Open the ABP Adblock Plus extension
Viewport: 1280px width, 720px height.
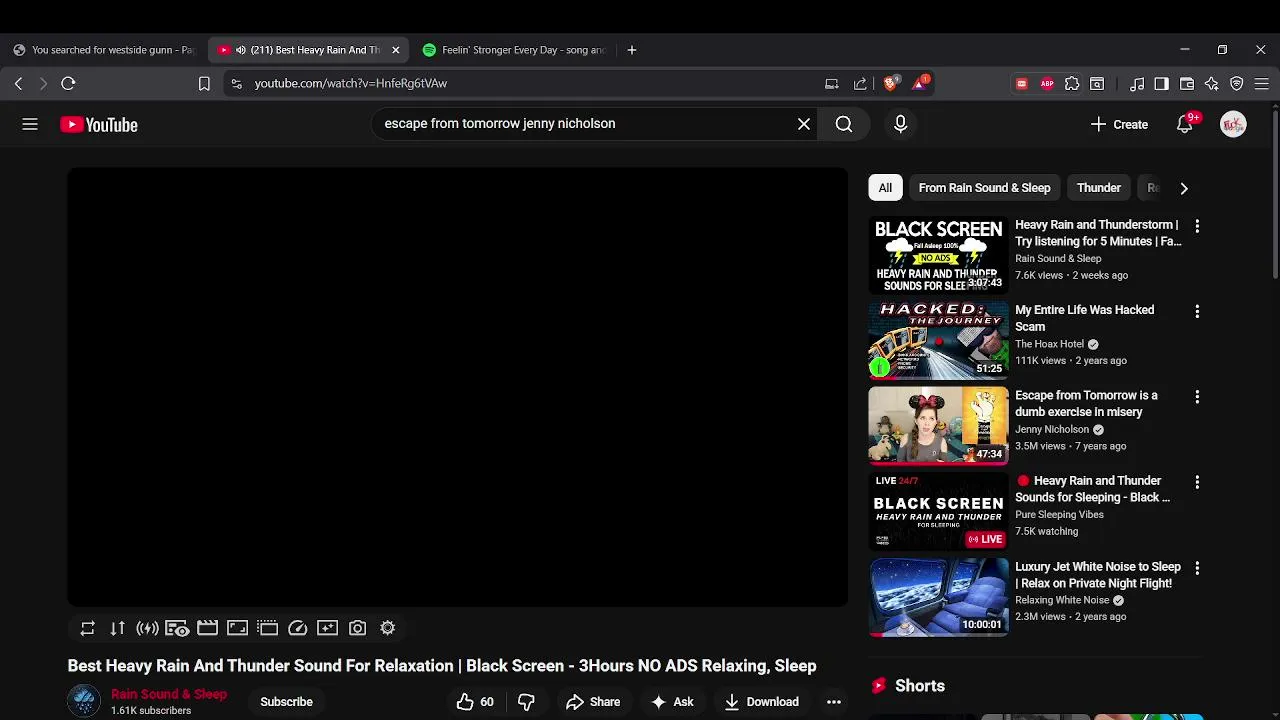coord(1047,84)
